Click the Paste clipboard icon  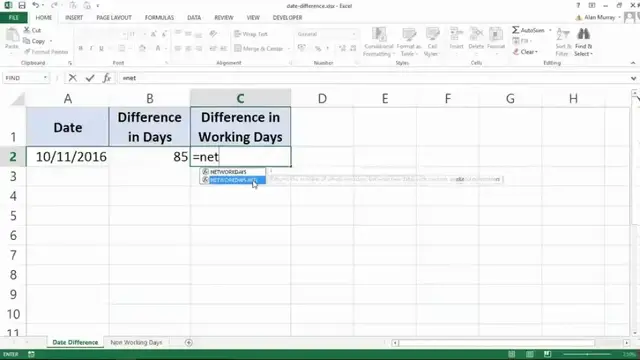[x=12, y=36]
